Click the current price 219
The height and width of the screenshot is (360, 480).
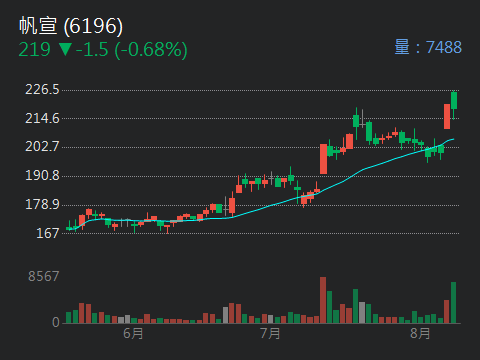[x=34, y=50]
